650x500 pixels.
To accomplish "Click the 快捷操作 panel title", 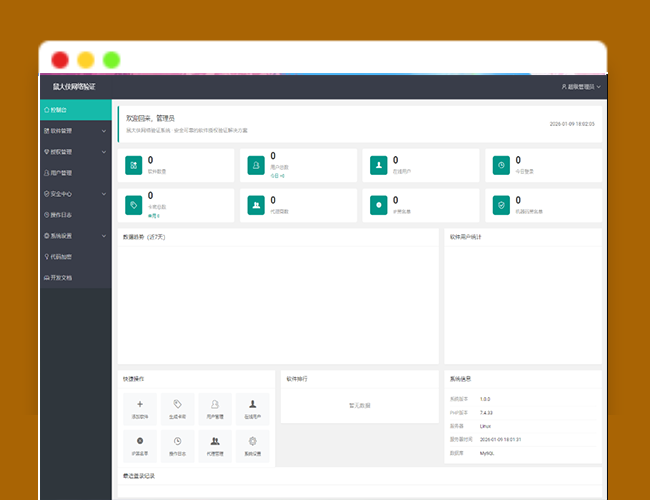I will coord(133,379).
